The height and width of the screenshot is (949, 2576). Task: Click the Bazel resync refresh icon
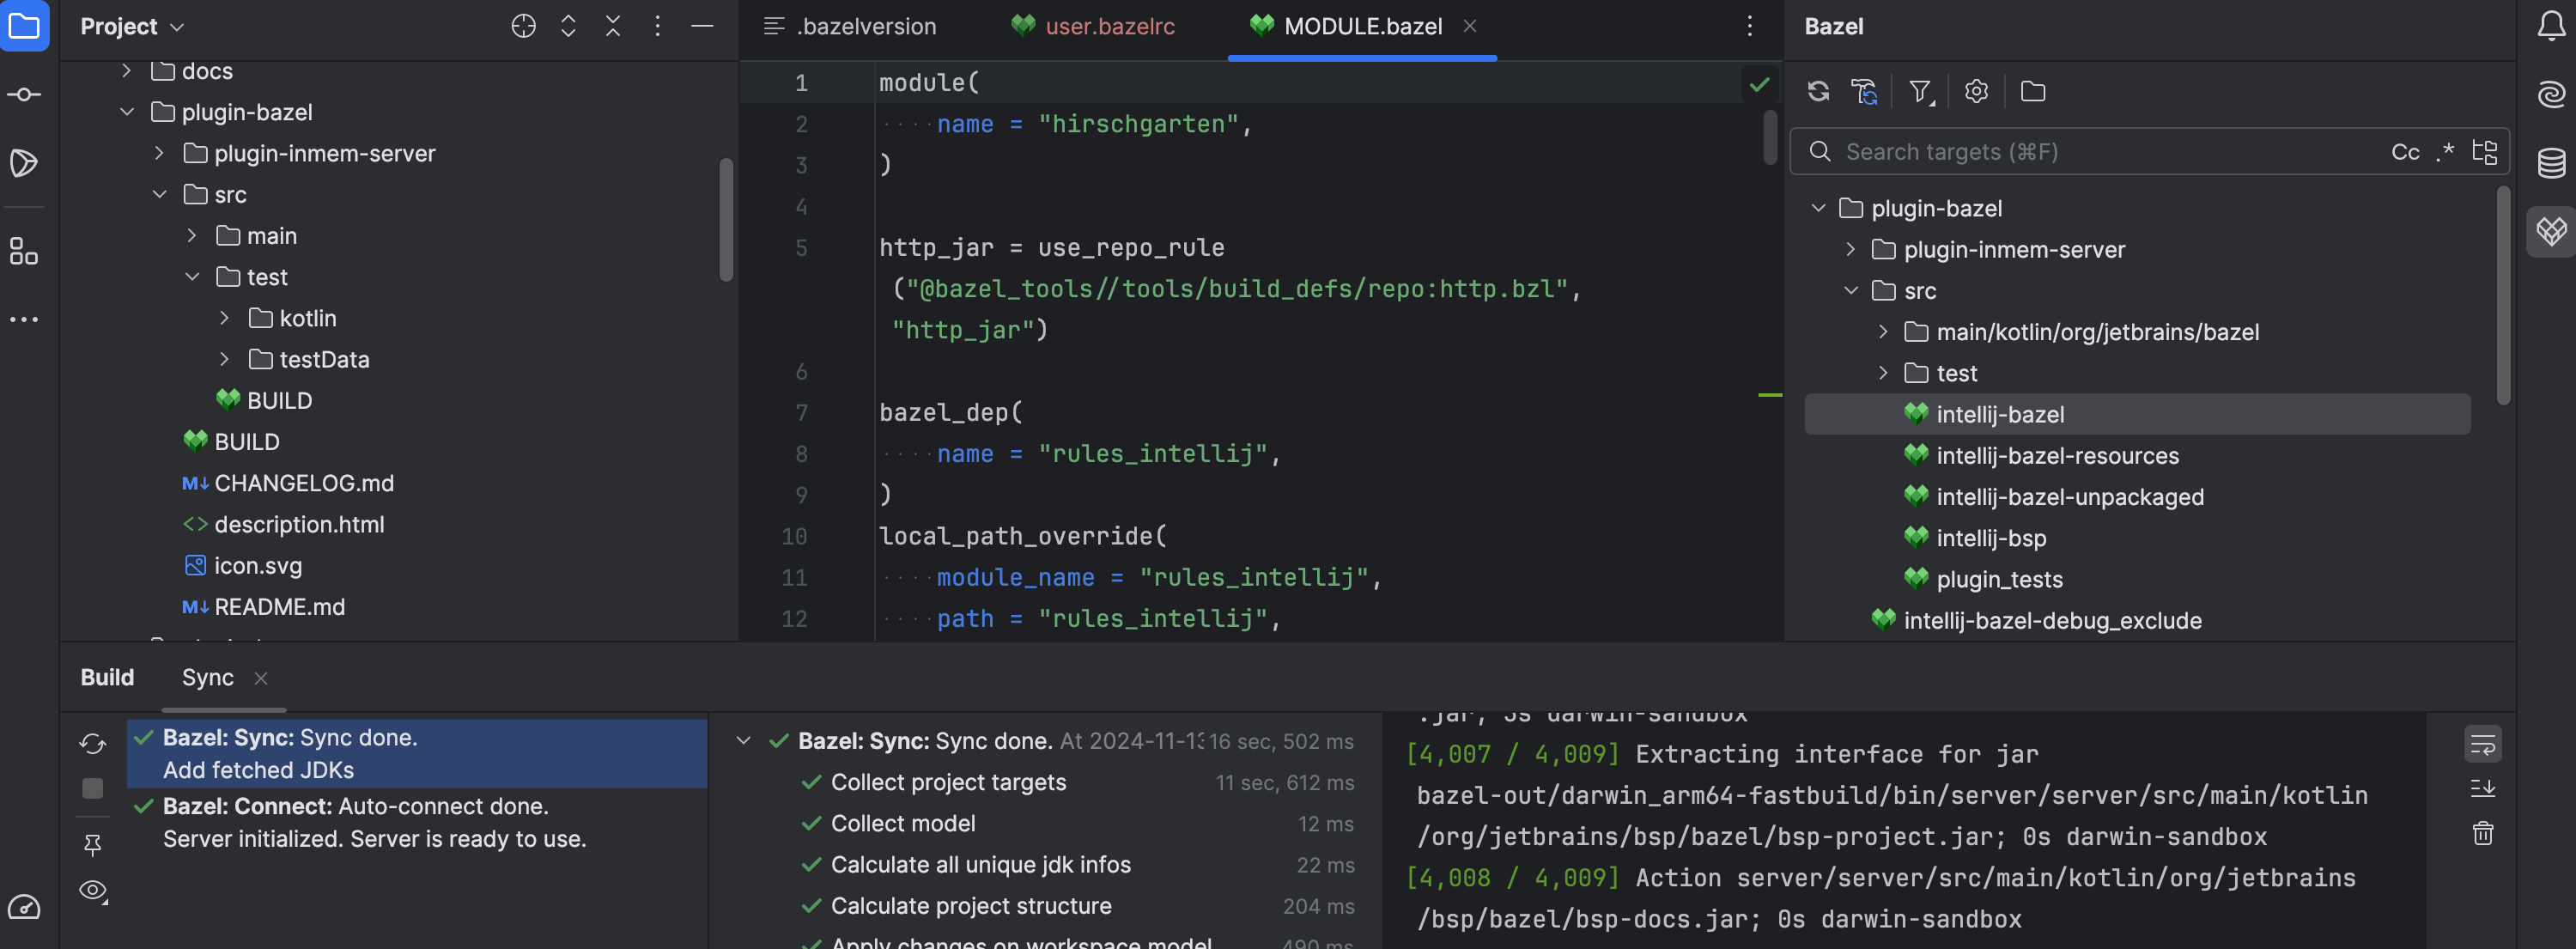[x=1818, y=92]
